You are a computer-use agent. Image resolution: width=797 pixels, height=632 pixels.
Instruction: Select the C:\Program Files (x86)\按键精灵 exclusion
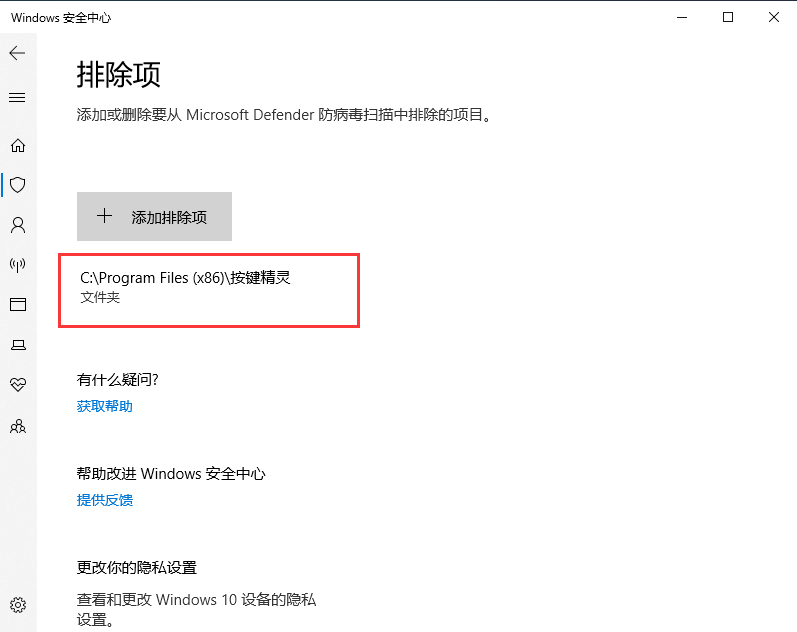coord(209,290)
